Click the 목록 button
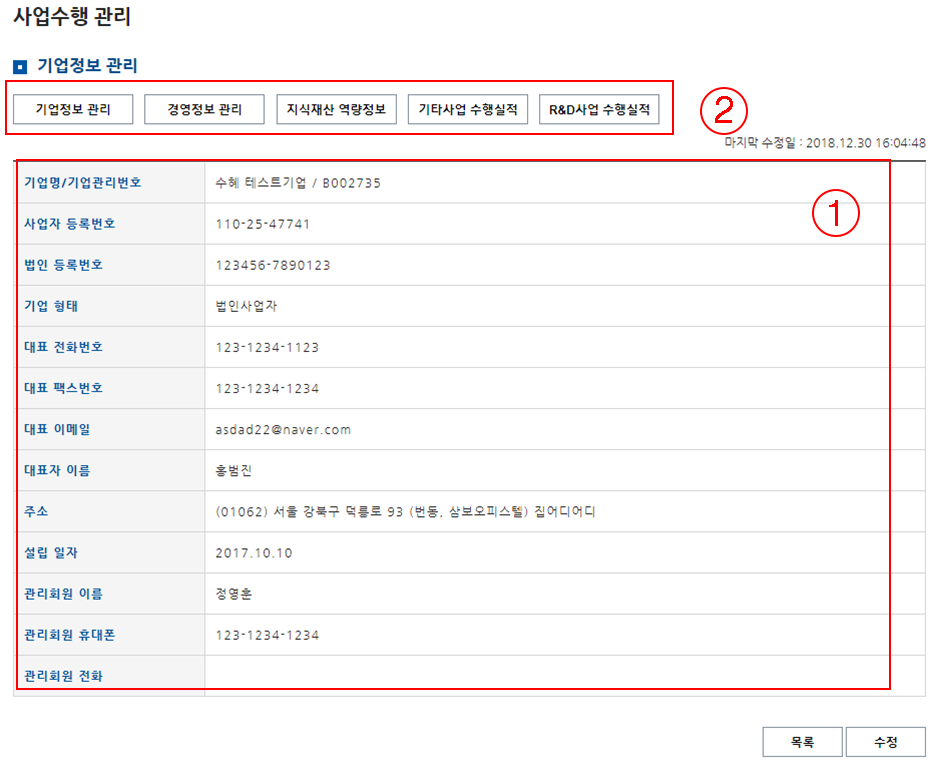The height and width of the screenshot is (768, 938). pos(802,742)
